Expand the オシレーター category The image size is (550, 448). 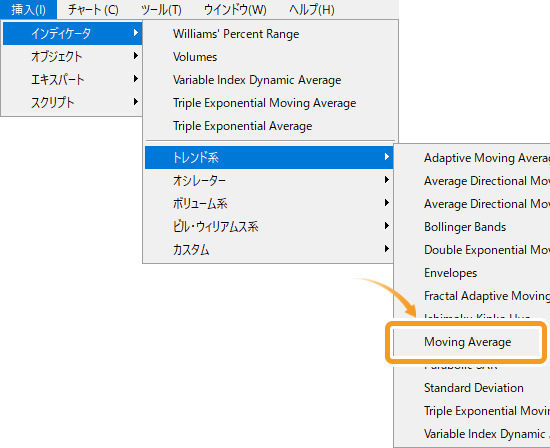click(x=269, y=180)
